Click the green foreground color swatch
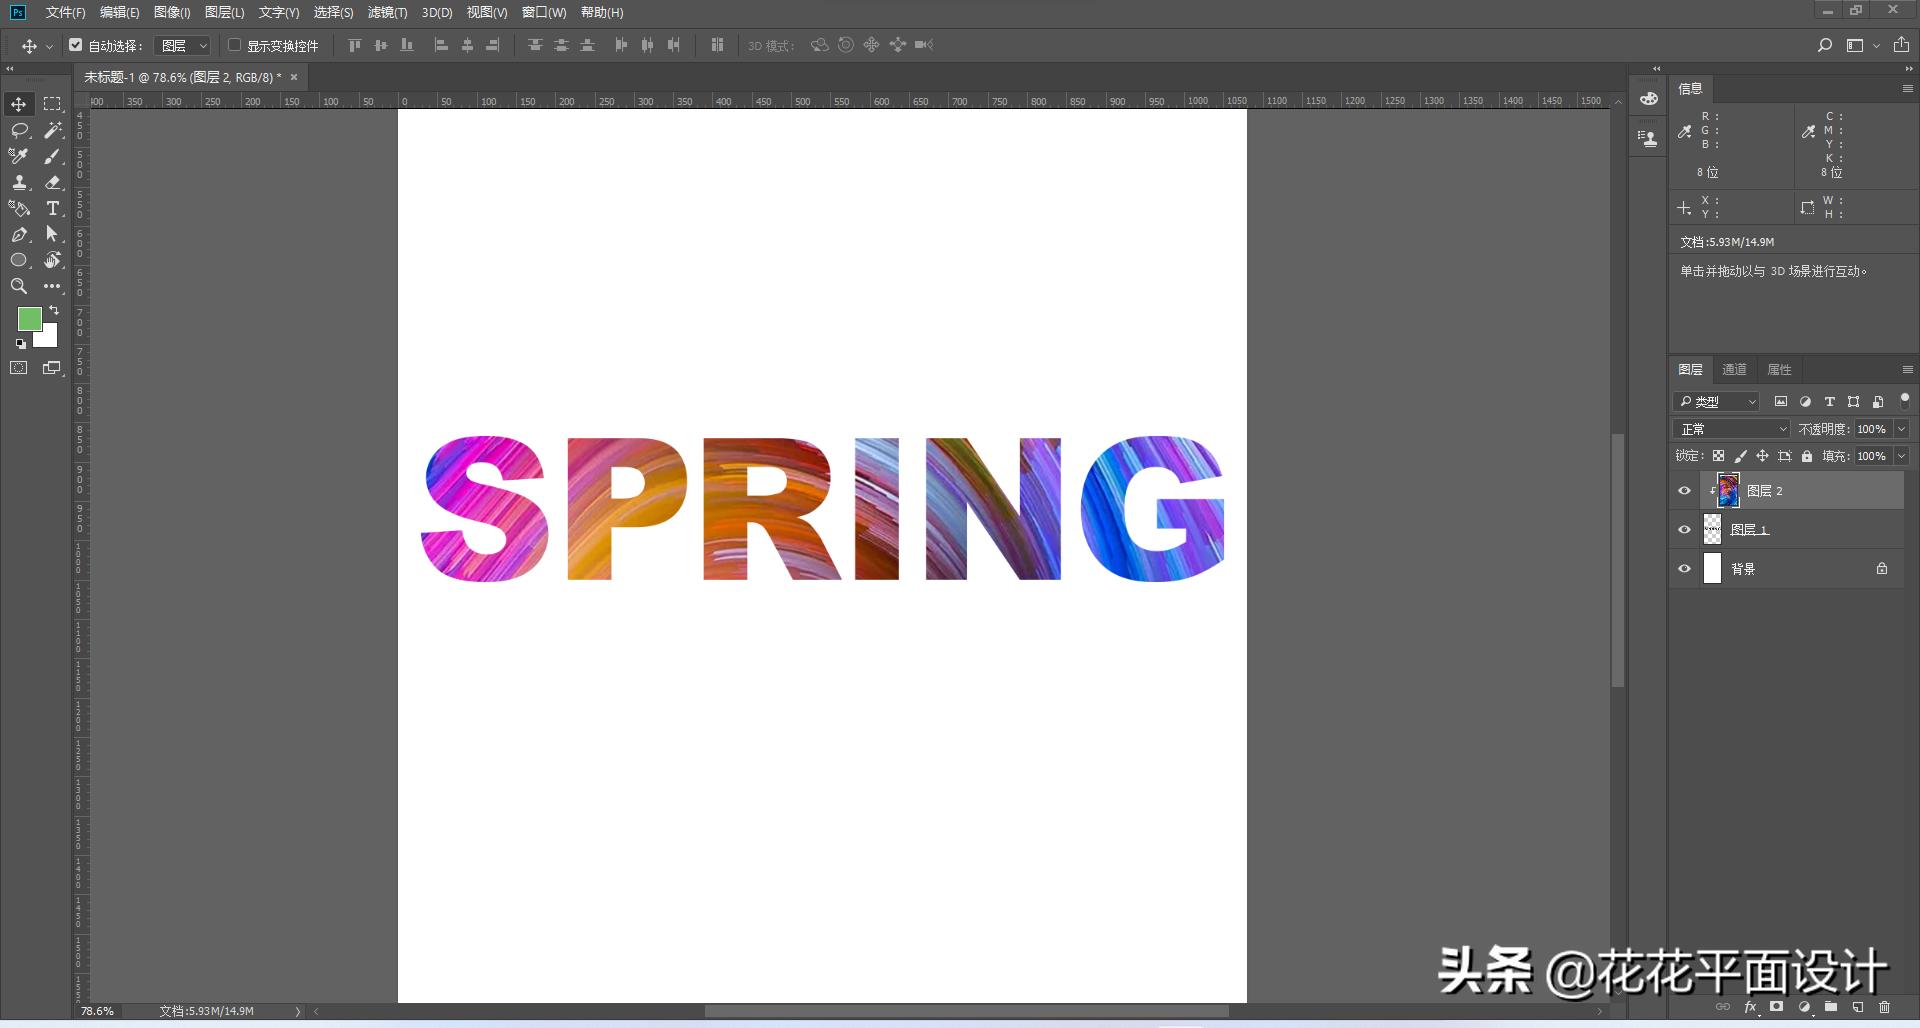Image resolution: width=1920 pixels, height=1028 pixels. coord(29,319)
